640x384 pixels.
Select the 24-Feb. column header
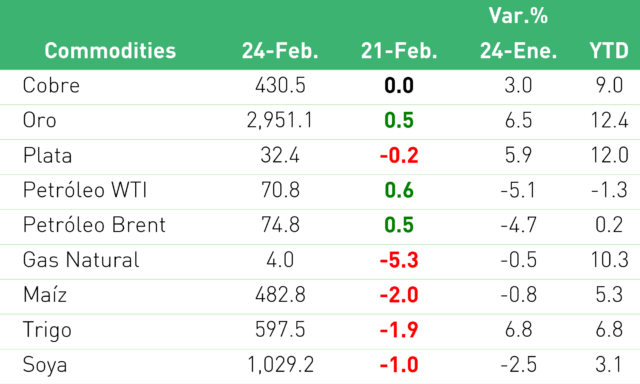(x=280, y=51)
